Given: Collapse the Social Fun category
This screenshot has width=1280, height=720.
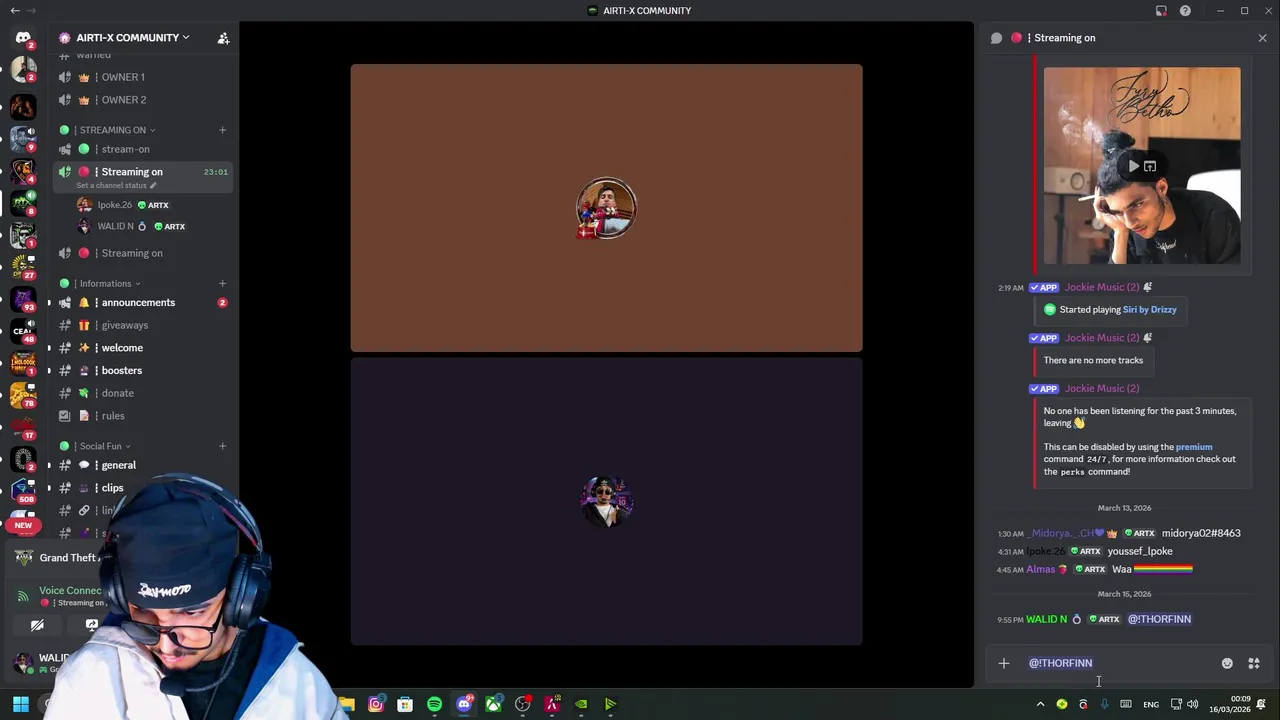Looking at the screenshot, I should tap(100, 446).
